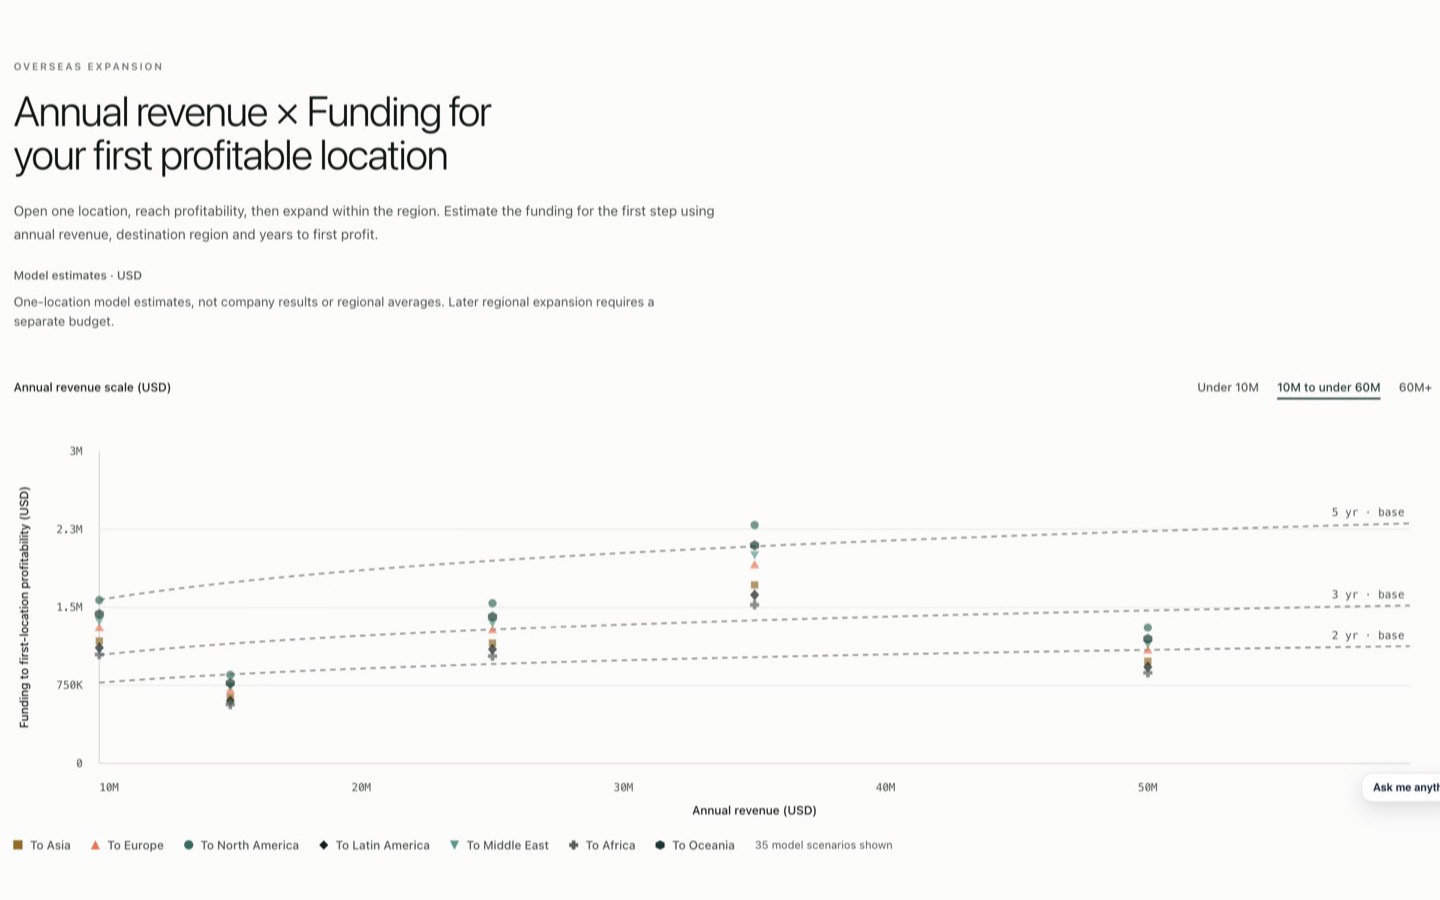Image resolution: width=1440 pixels, height=900 pixels.
Task: Click the Model estimates · USD label
Action: point(78,275)
